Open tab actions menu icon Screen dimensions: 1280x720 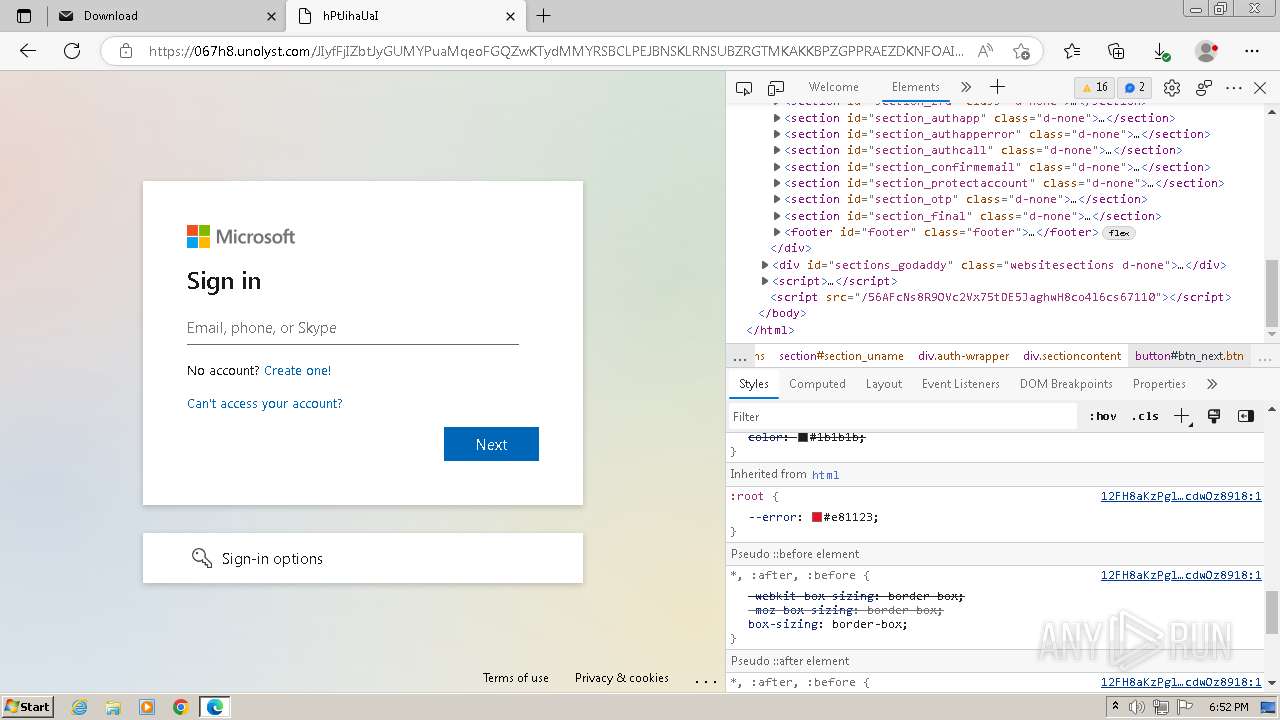tap(24, 16)
